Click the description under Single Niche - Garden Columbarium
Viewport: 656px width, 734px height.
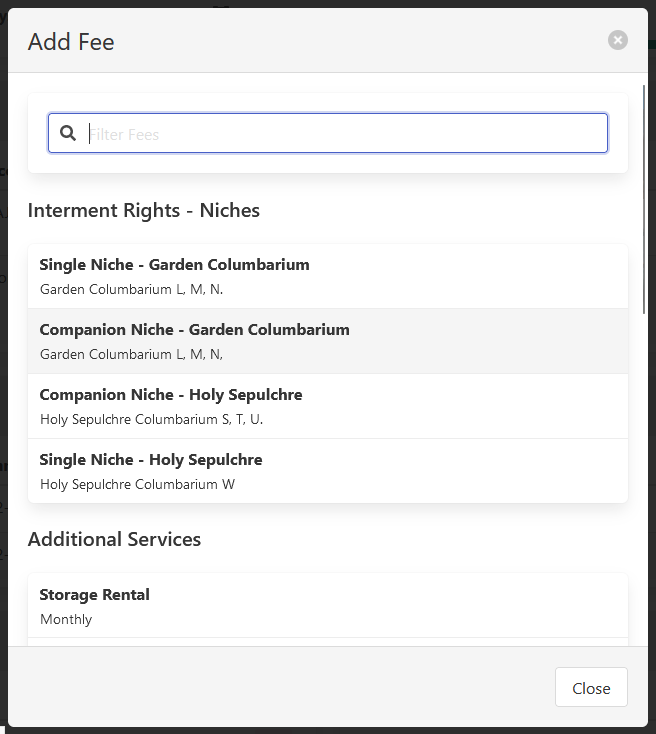coord(131,289)
